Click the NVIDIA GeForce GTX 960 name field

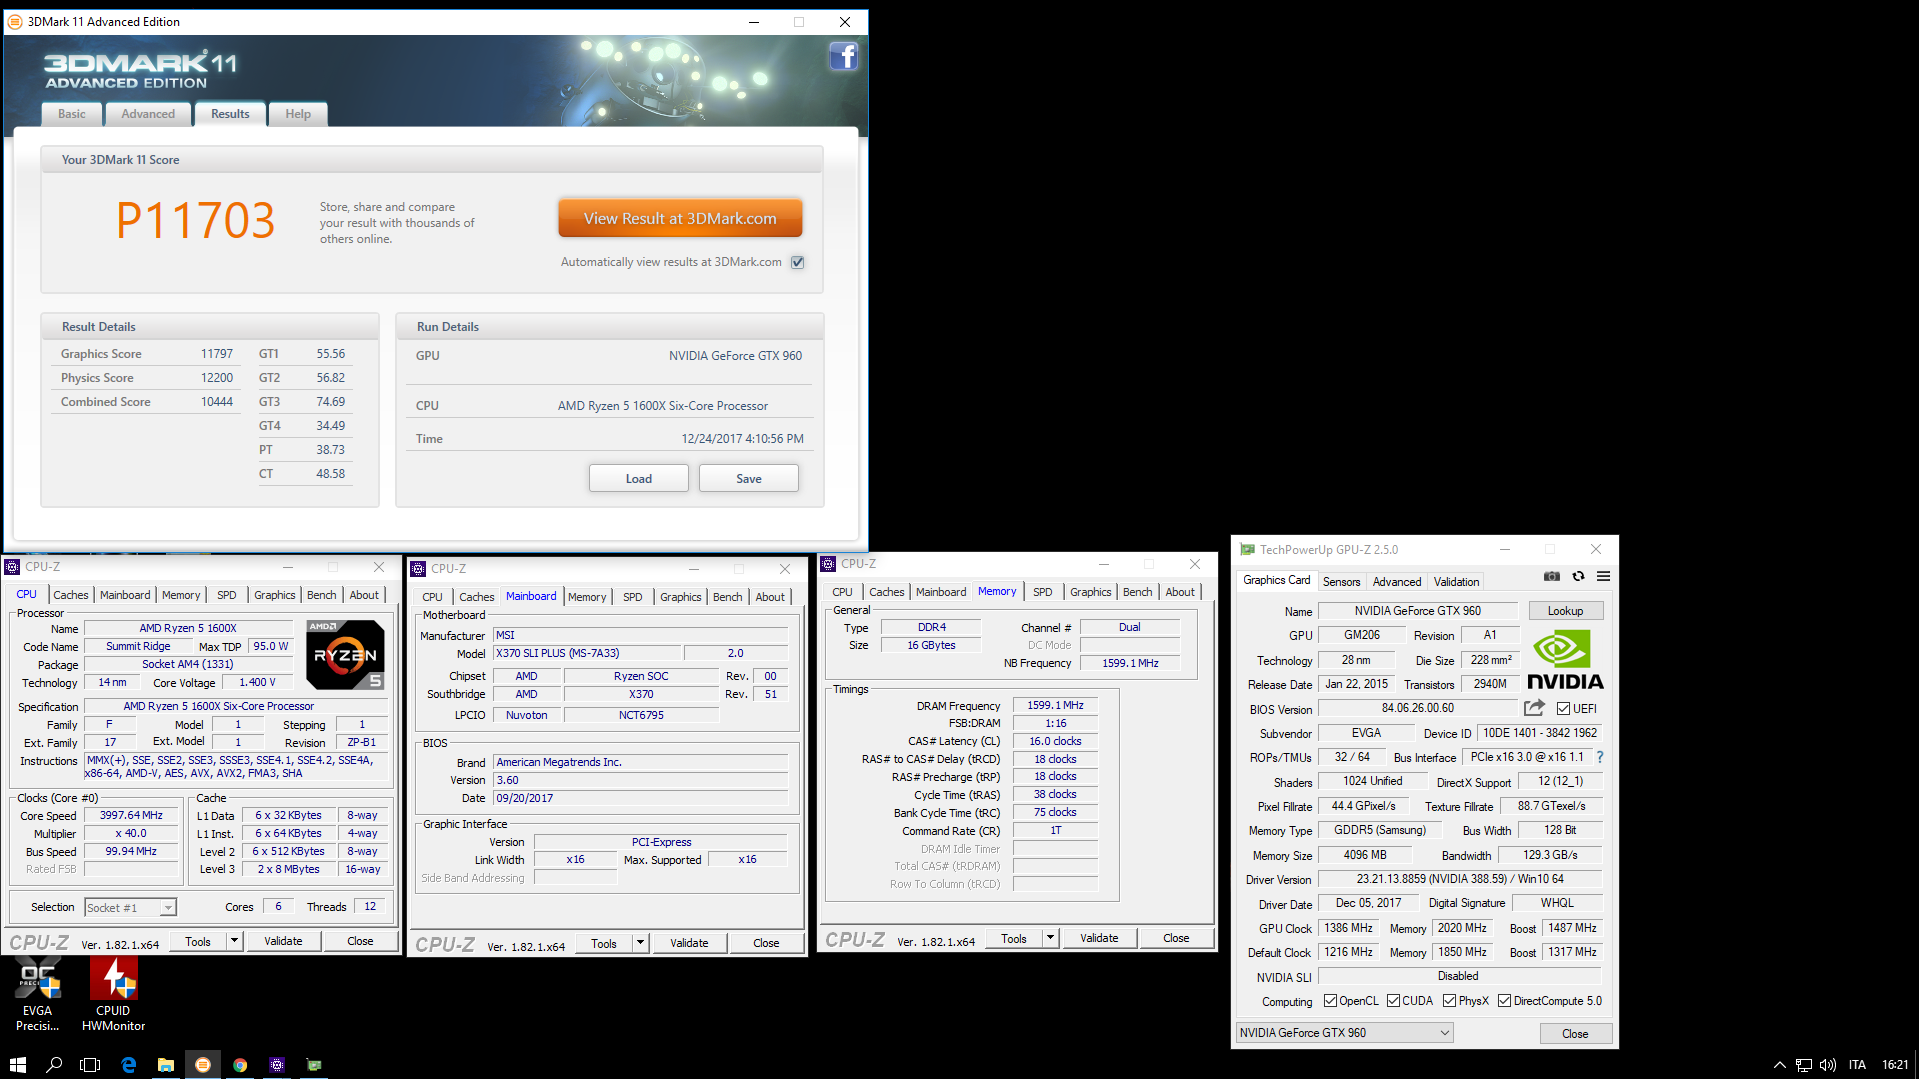(x=1418, y=611)
